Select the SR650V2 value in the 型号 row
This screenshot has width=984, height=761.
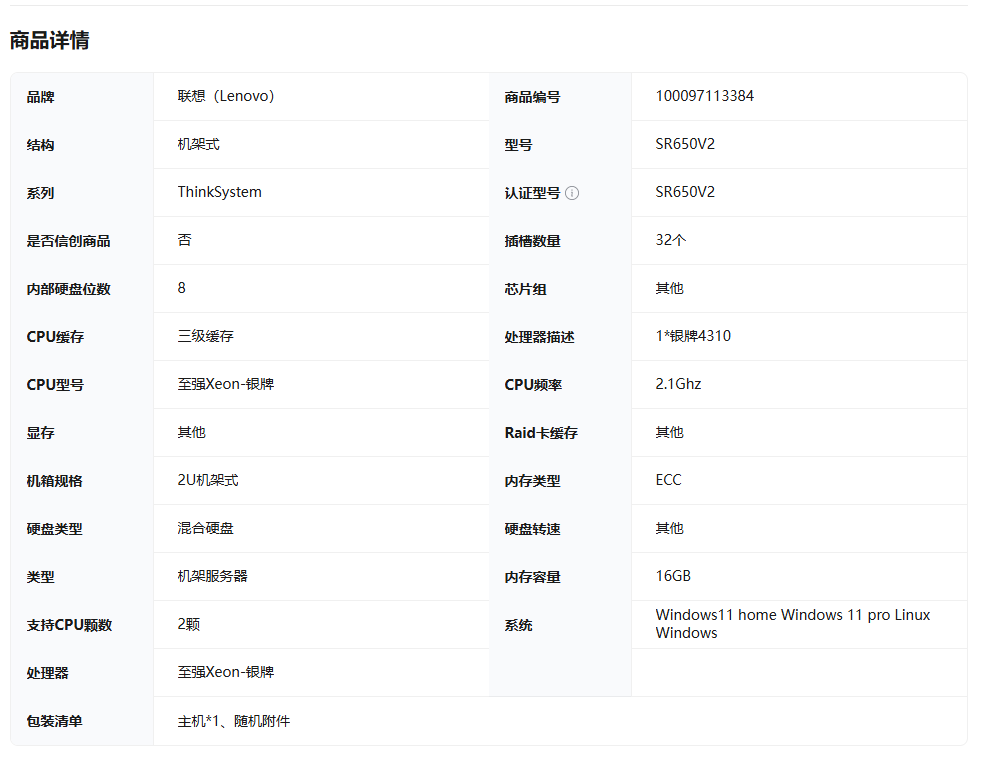(685, 144)
